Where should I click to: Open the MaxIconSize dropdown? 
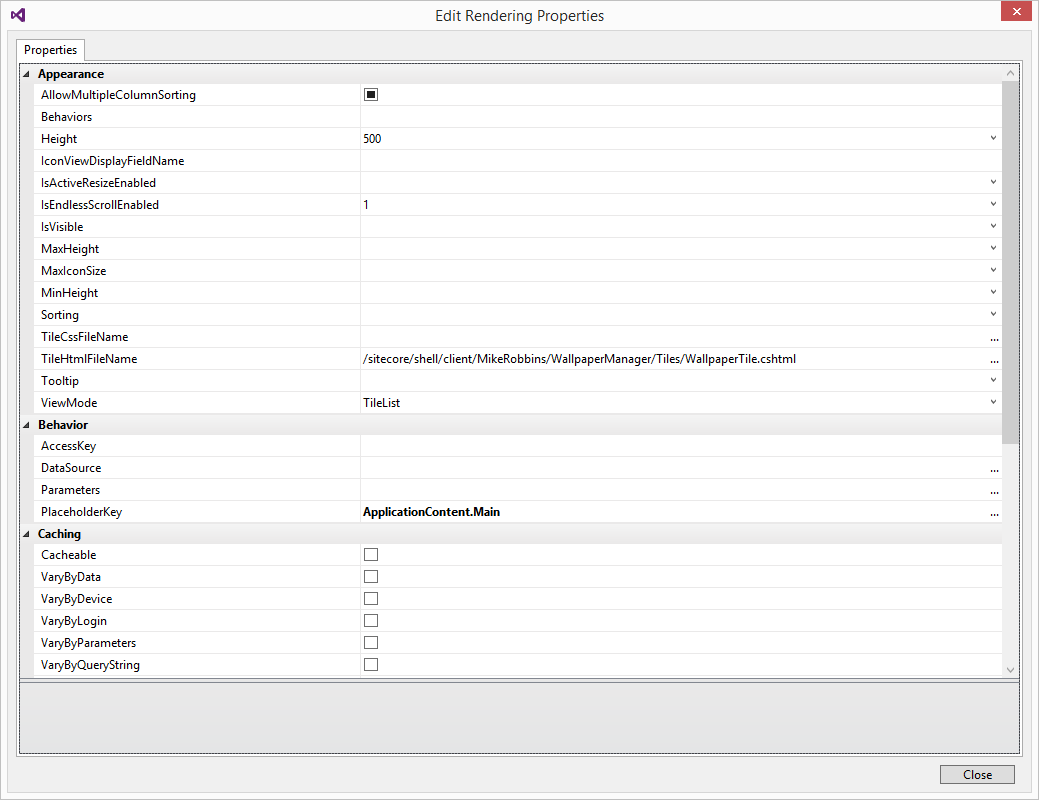pos(993,269)
